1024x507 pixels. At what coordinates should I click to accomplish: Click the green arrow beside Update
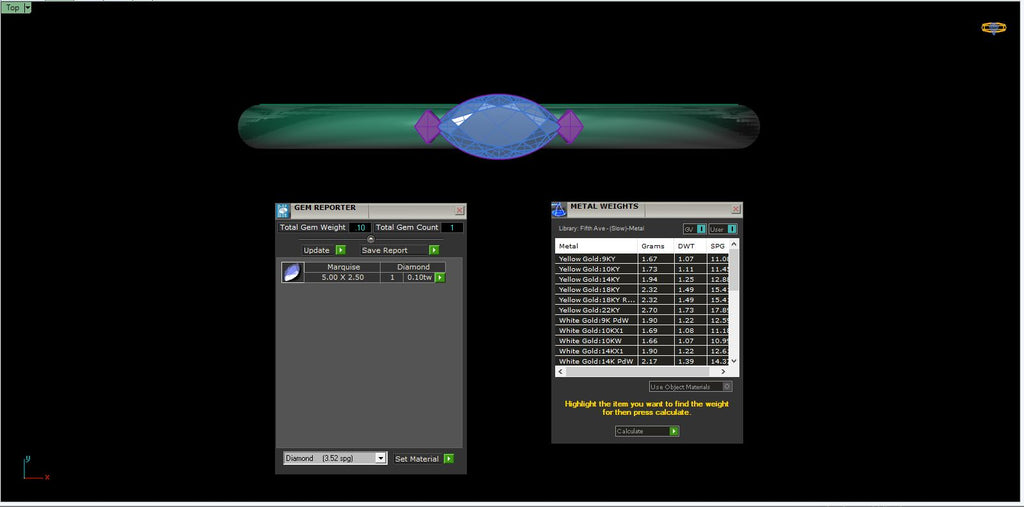click(340, 250)
